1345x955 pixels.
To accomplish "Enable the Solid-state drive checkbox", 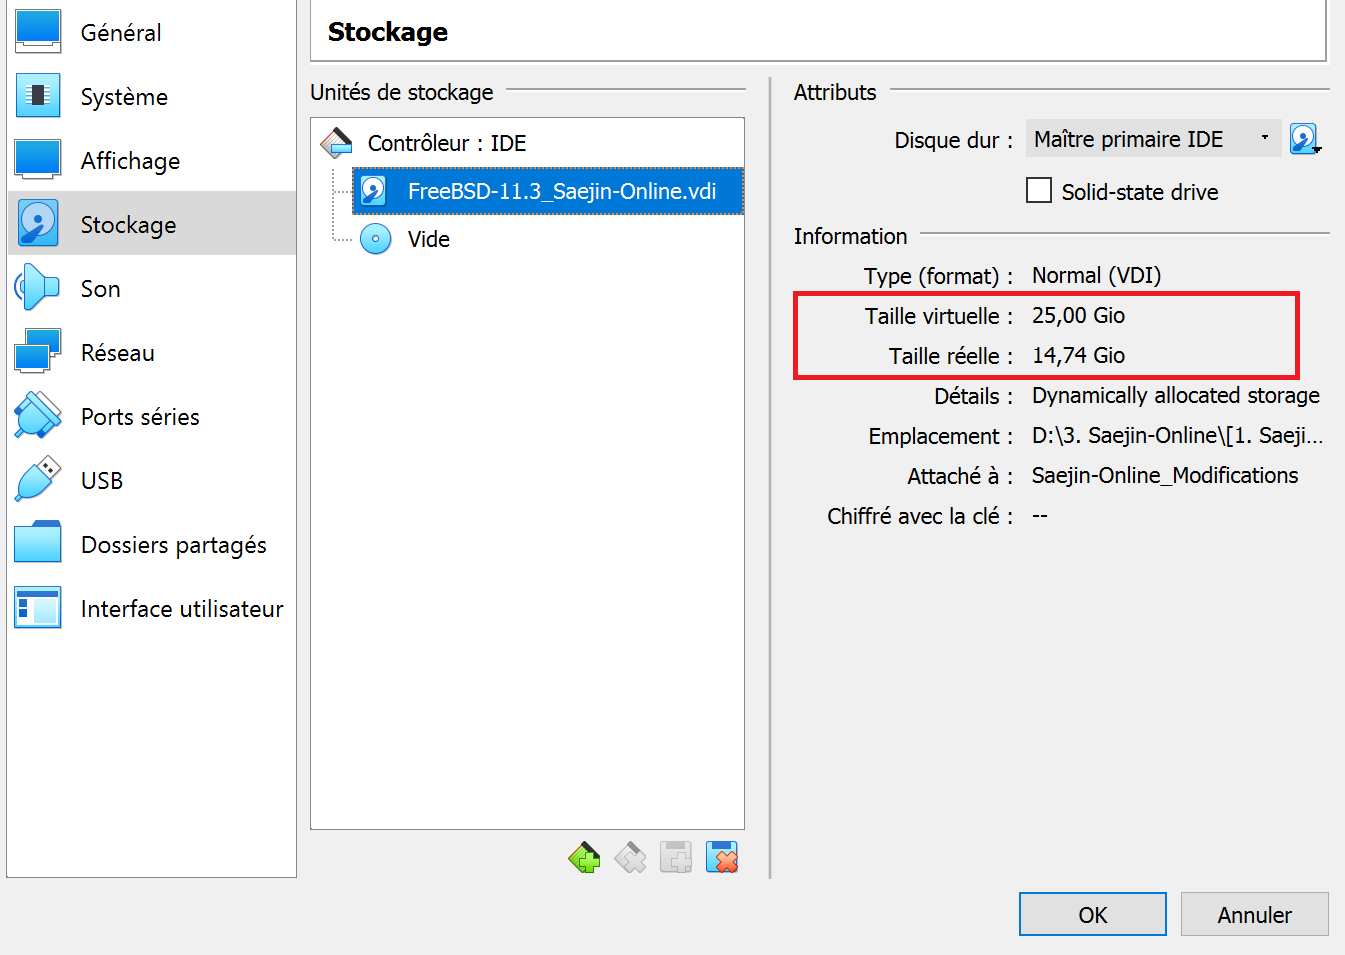I will coord(1039,190).
